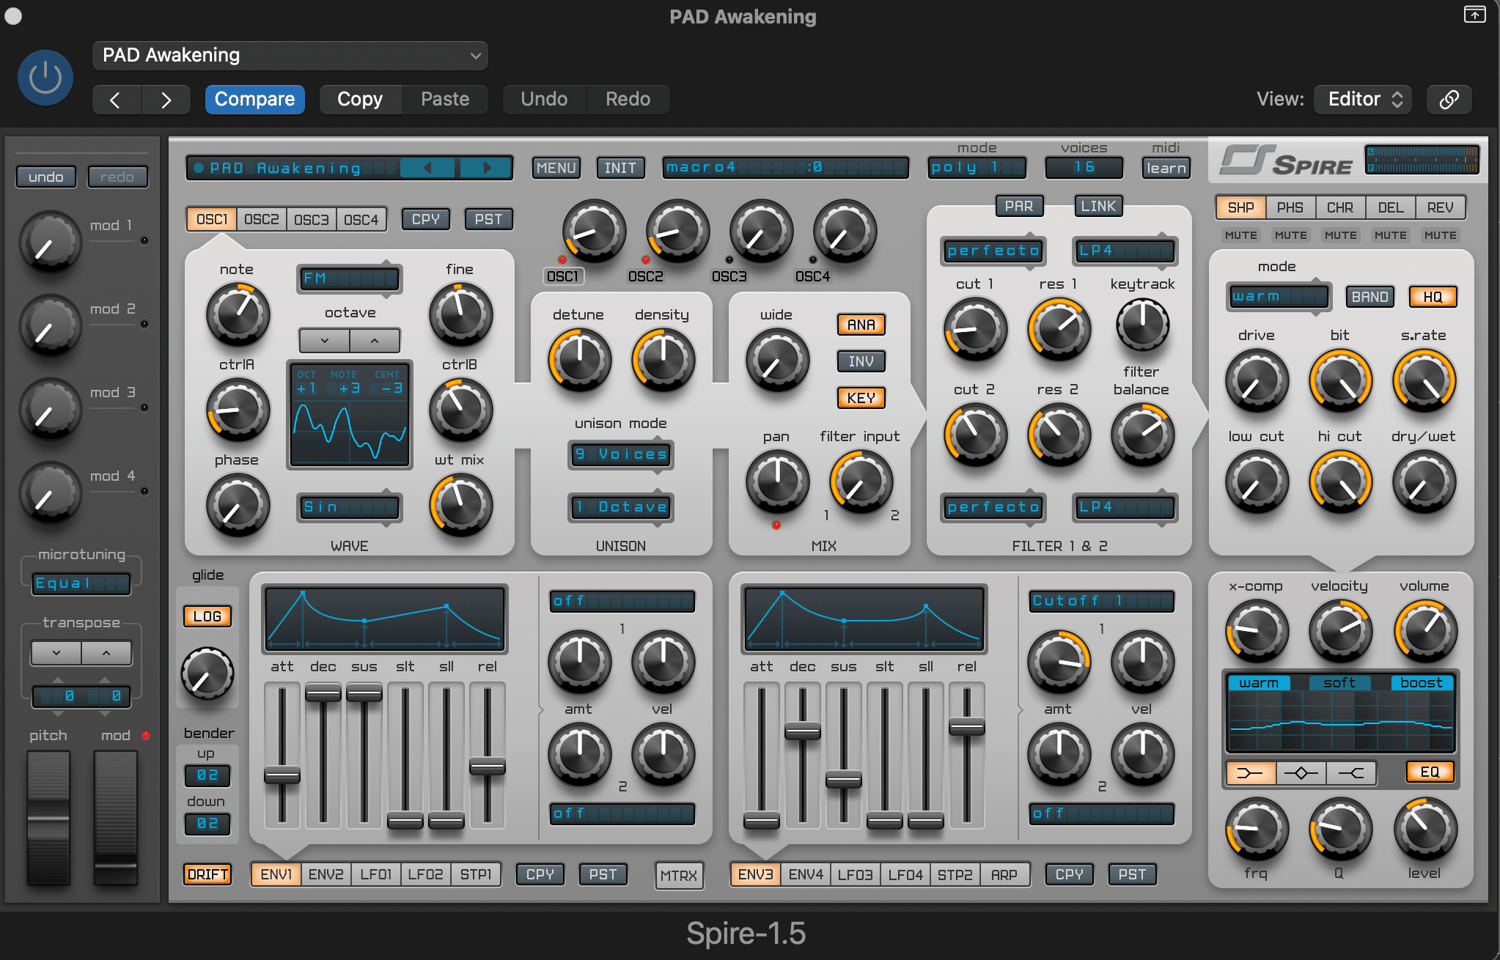The image size is (1500, 960).
Task: Toggle the ANA oscillator switch
Action: pos(861,325)
